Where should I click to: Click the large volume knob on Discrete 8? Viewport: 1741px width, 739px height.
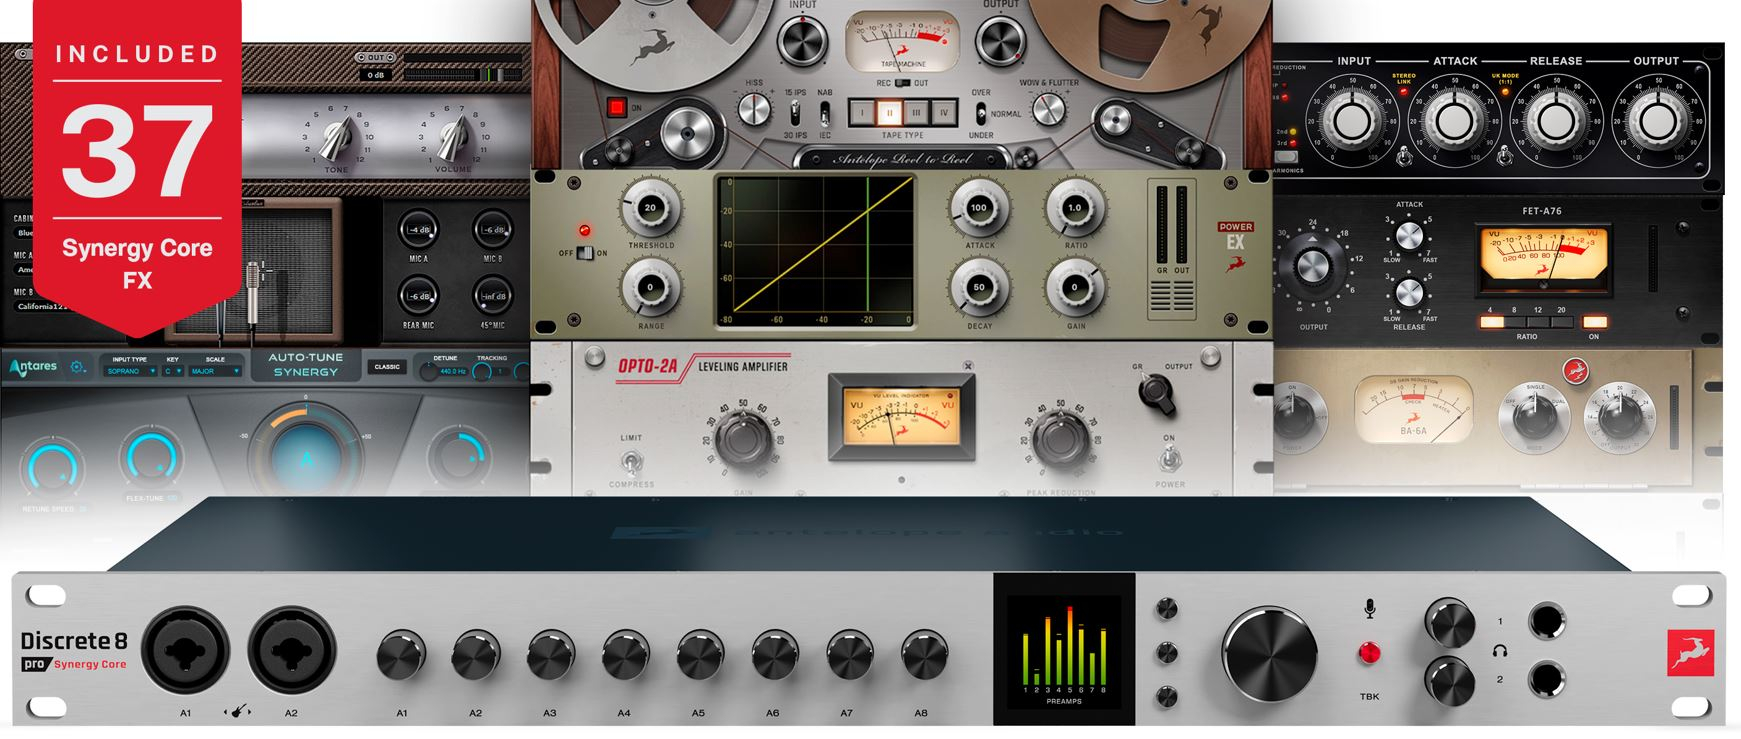(x=1269, y=654)
